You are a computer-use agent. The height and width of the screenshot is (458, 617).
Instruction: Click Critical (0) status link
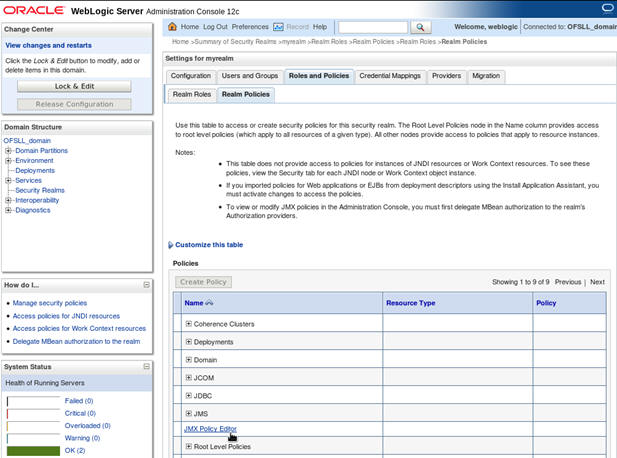click(80, 413)
